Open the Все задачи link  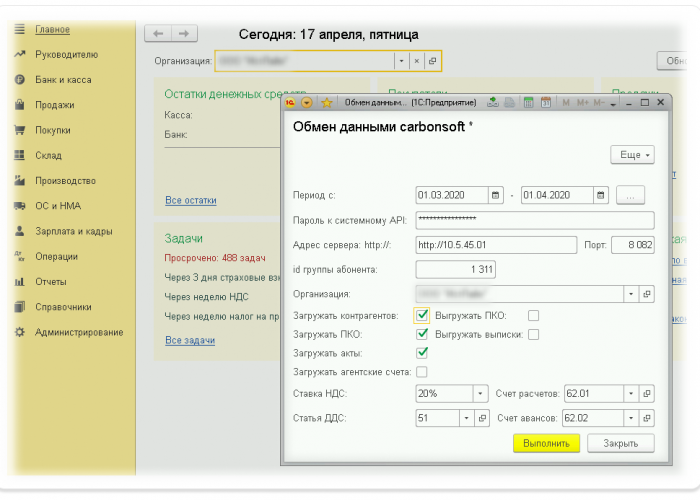coord(190,340)
